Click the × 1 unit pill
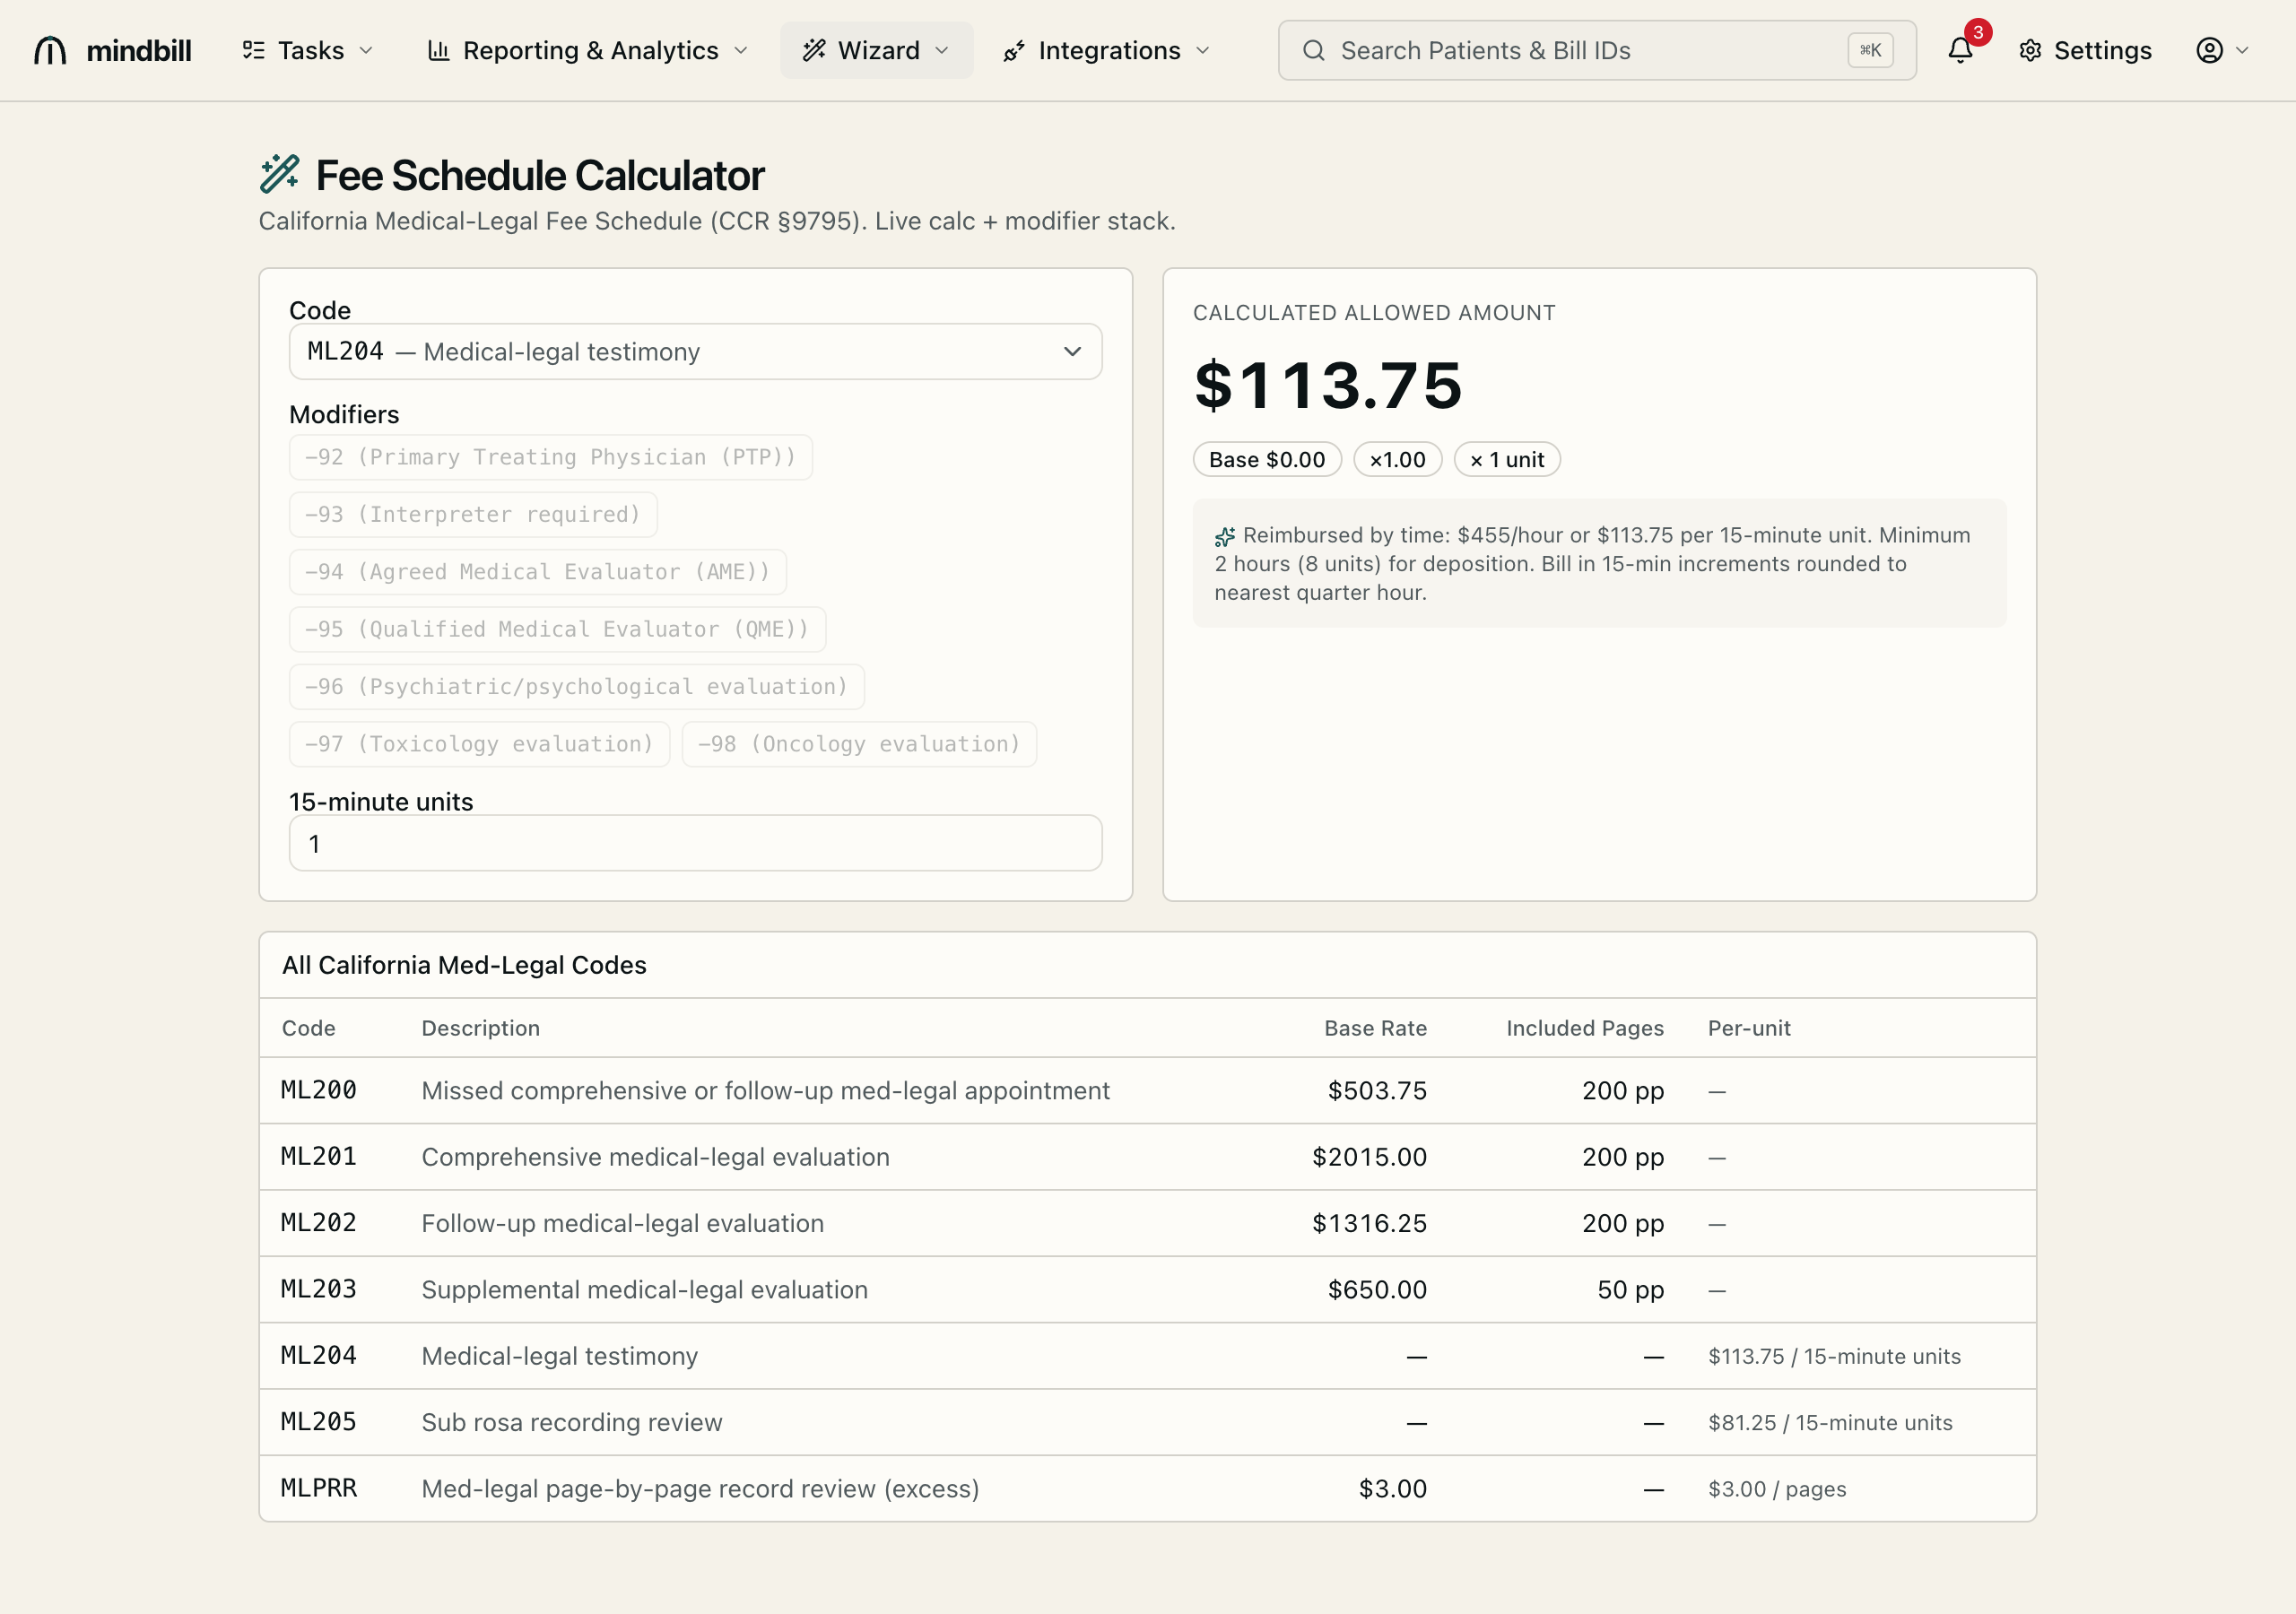Screen dimensions: 2296x1614 [x=1507, y=459]
